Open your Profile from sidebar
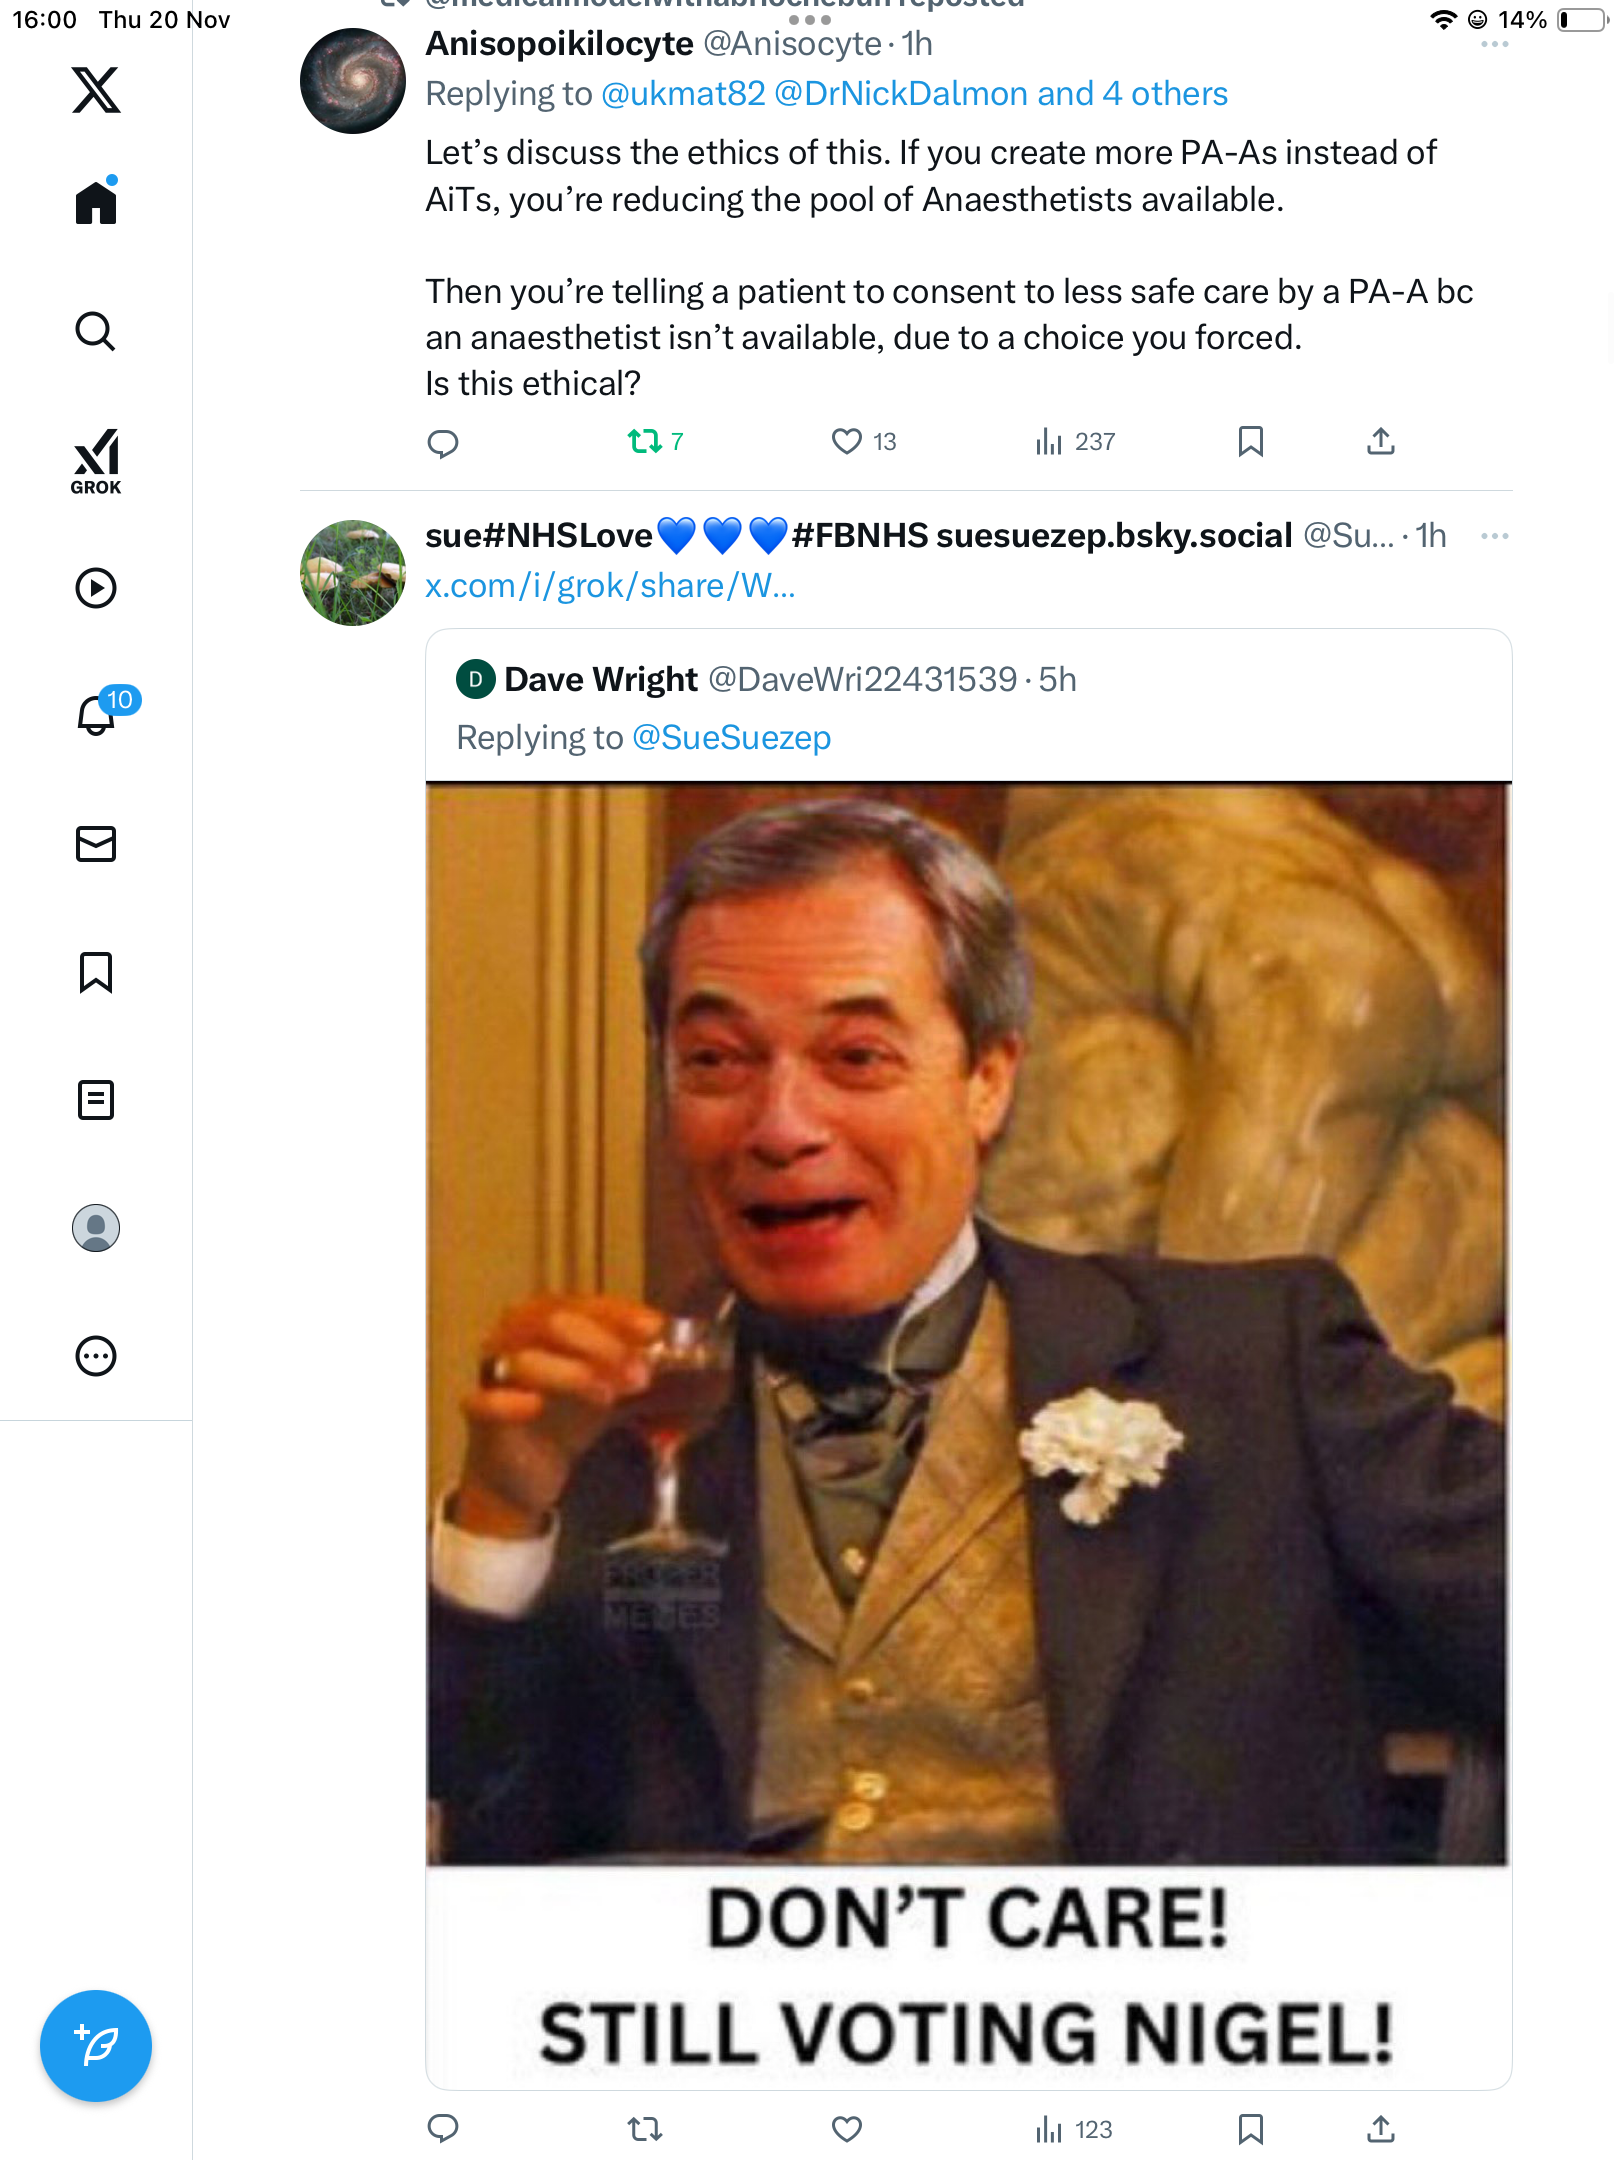This screenshot has width=1620, height=2160. tap(96, 1228)
